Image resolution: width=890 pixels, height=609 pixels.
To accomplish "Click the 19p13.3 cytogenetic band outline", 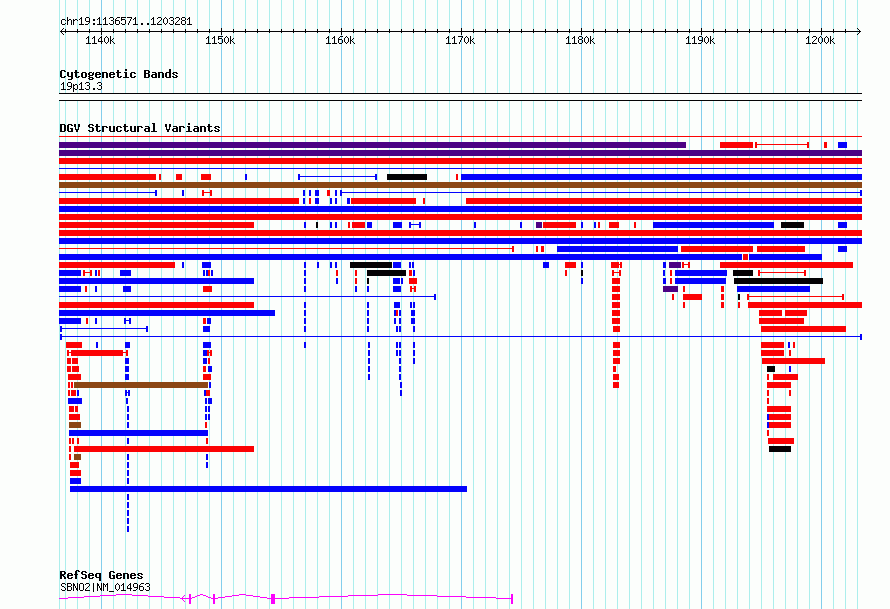I will (460, 97).
